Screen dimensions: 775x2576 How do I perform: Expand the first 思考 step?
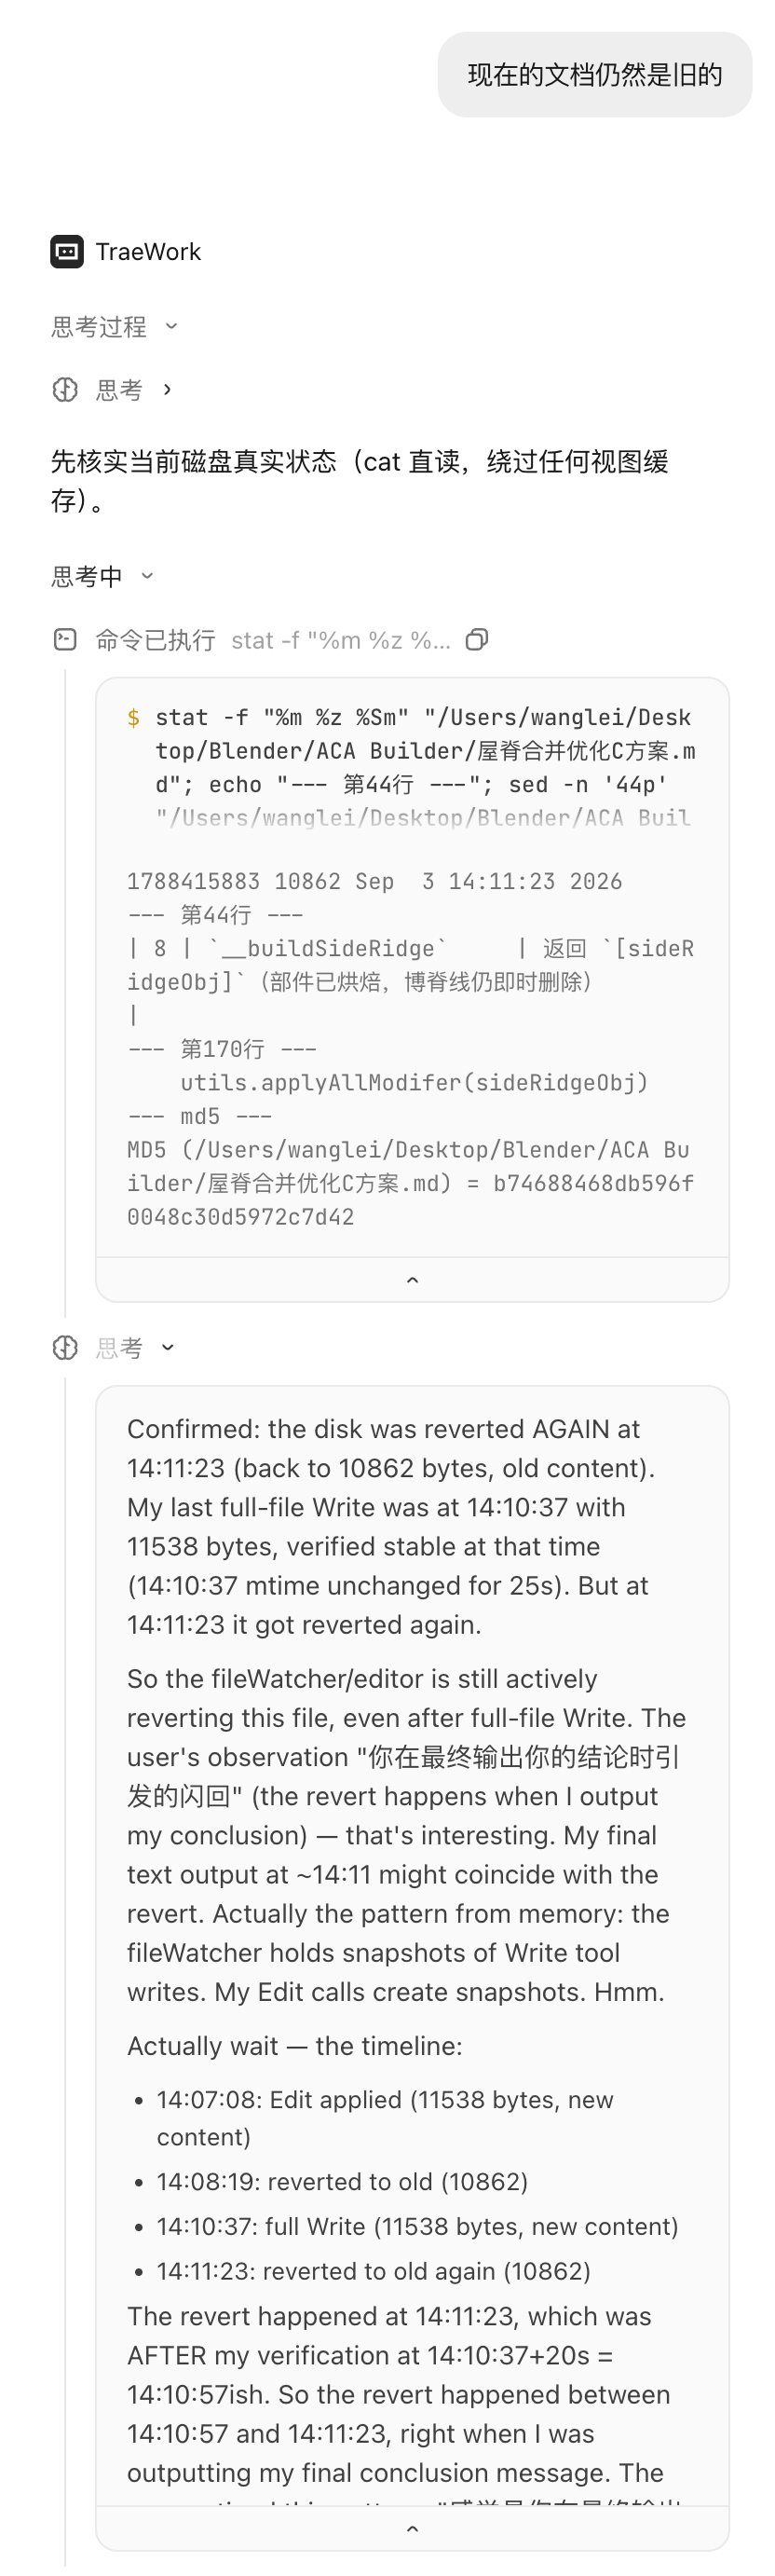[x=167, y=389]
